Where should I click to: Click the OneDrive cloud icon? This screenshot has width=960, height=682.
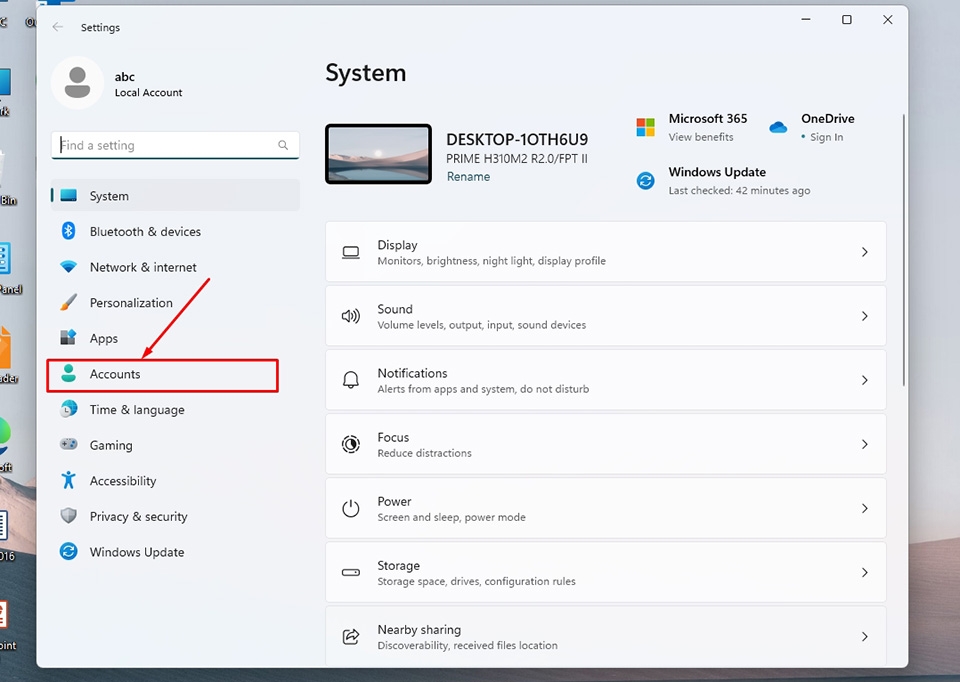(x=778, y=127)
